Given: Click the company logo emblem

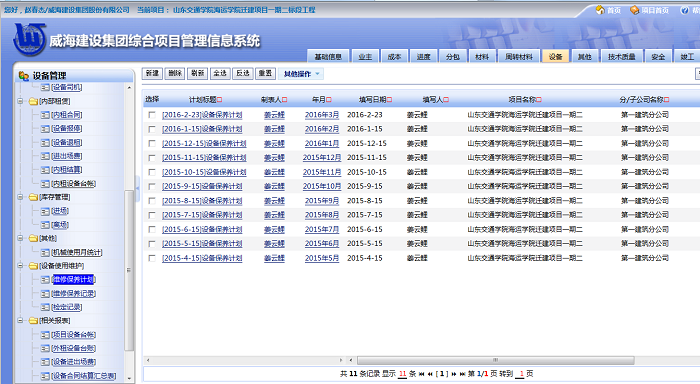Looking at the screenshot, I should pos(29,40).
